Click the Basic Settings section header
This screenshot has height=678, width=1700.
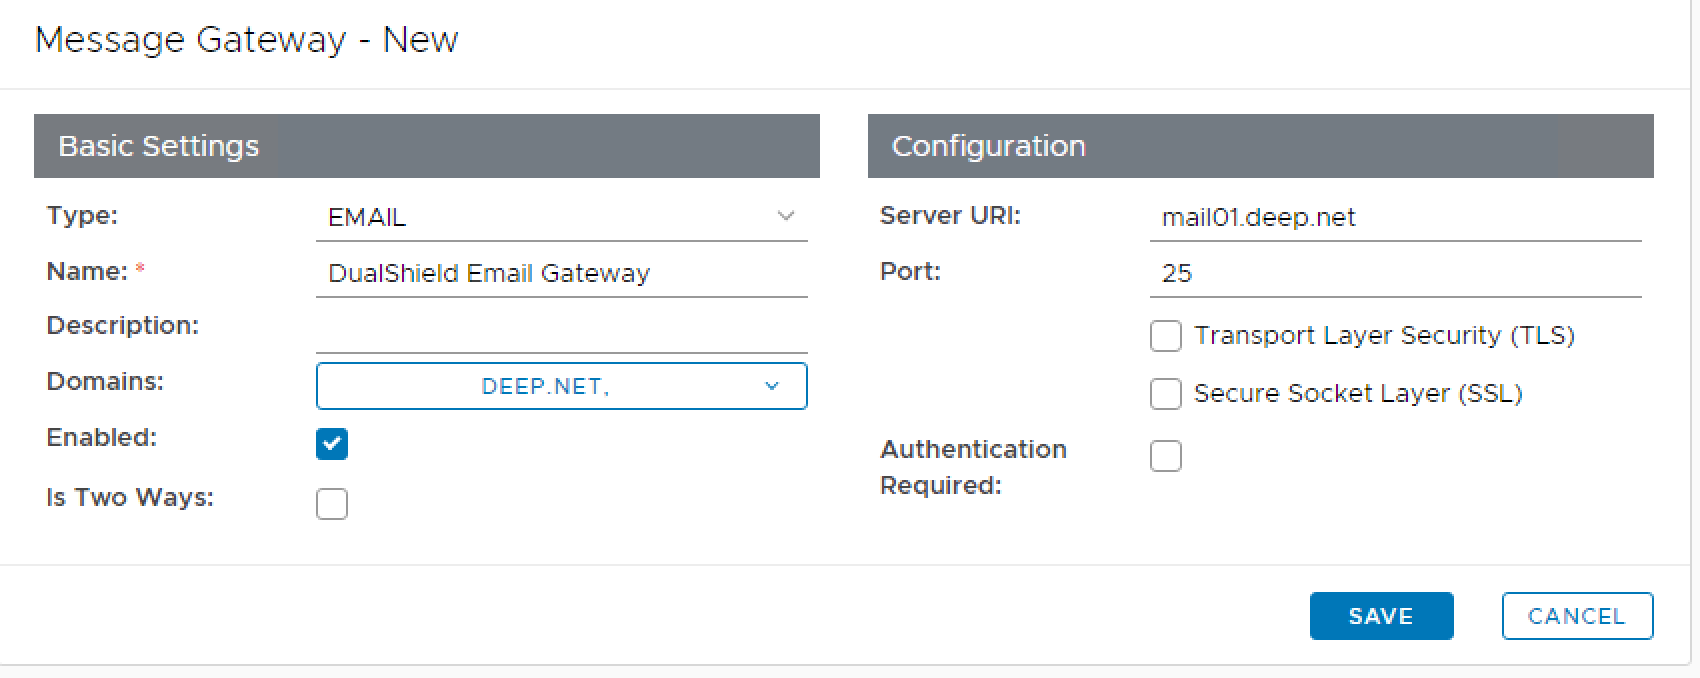pos(426,146)
